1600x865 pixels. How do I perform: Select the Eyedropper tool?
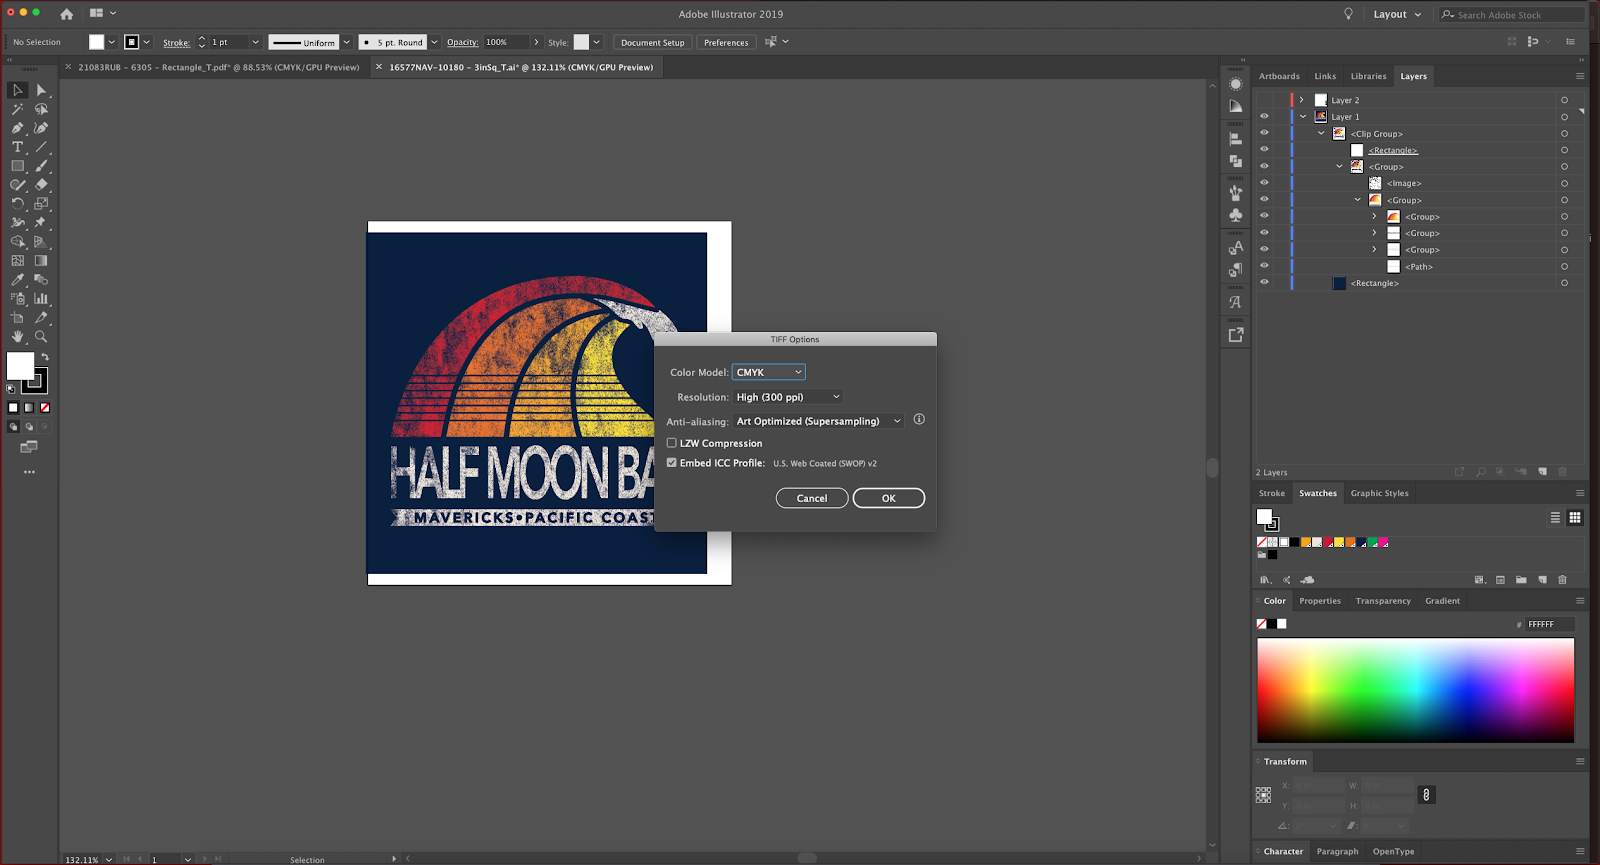pos(17,280)
